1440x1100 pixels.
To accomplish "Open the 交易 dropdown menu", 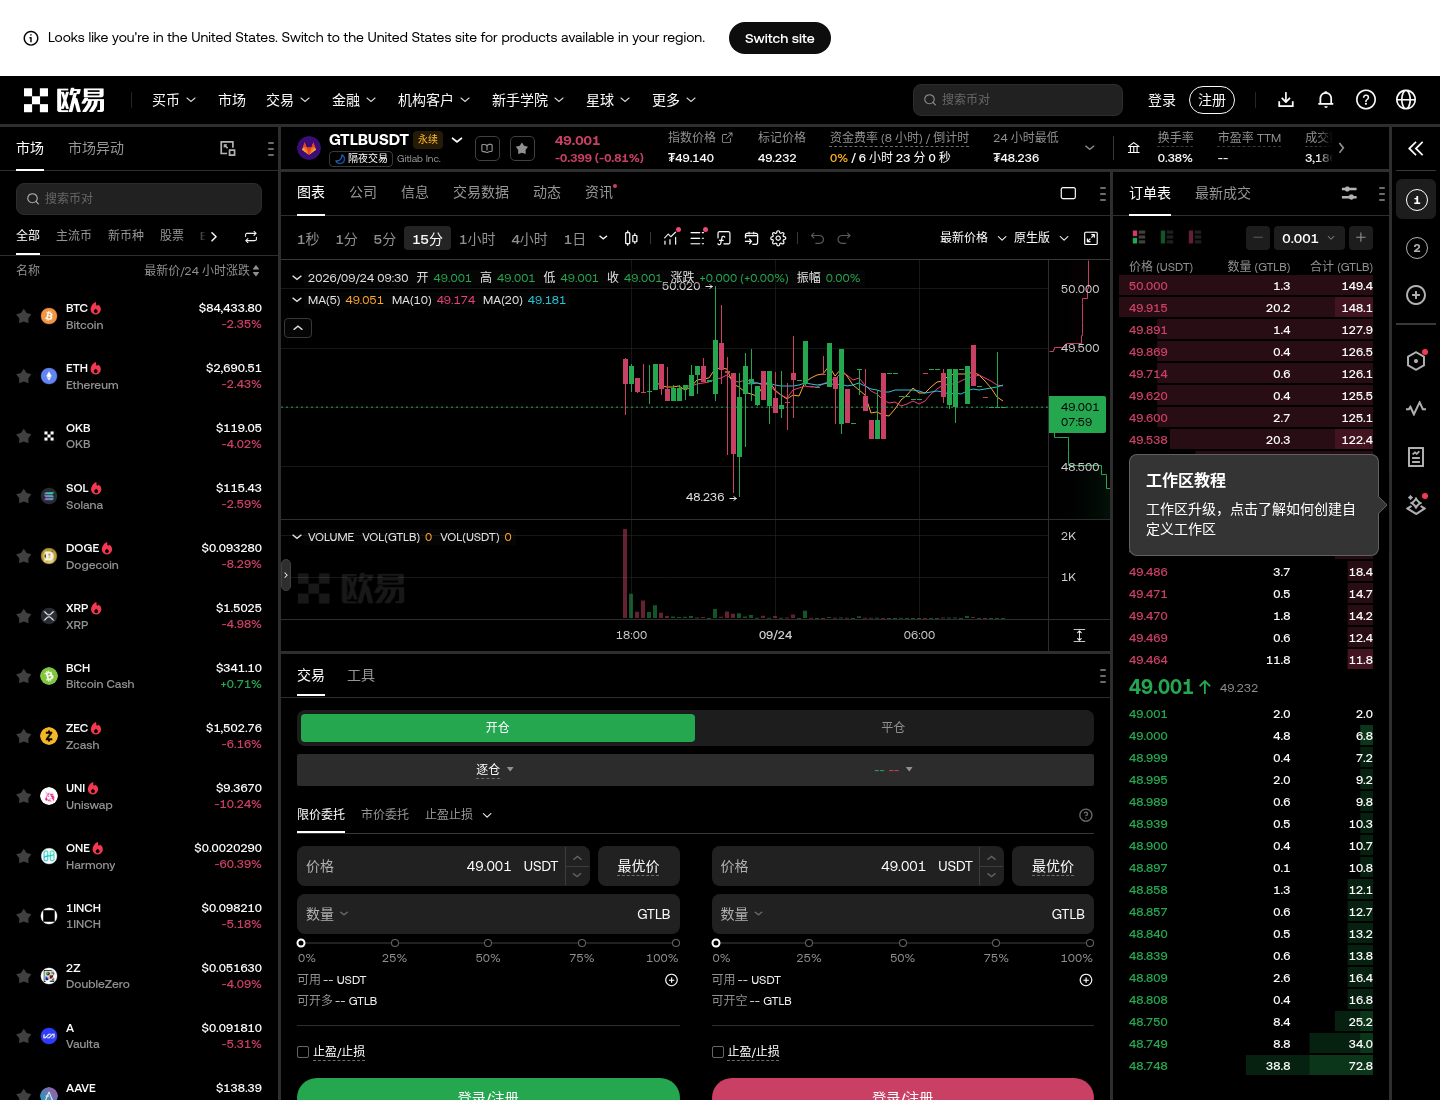I will click(x=288, y=100).
